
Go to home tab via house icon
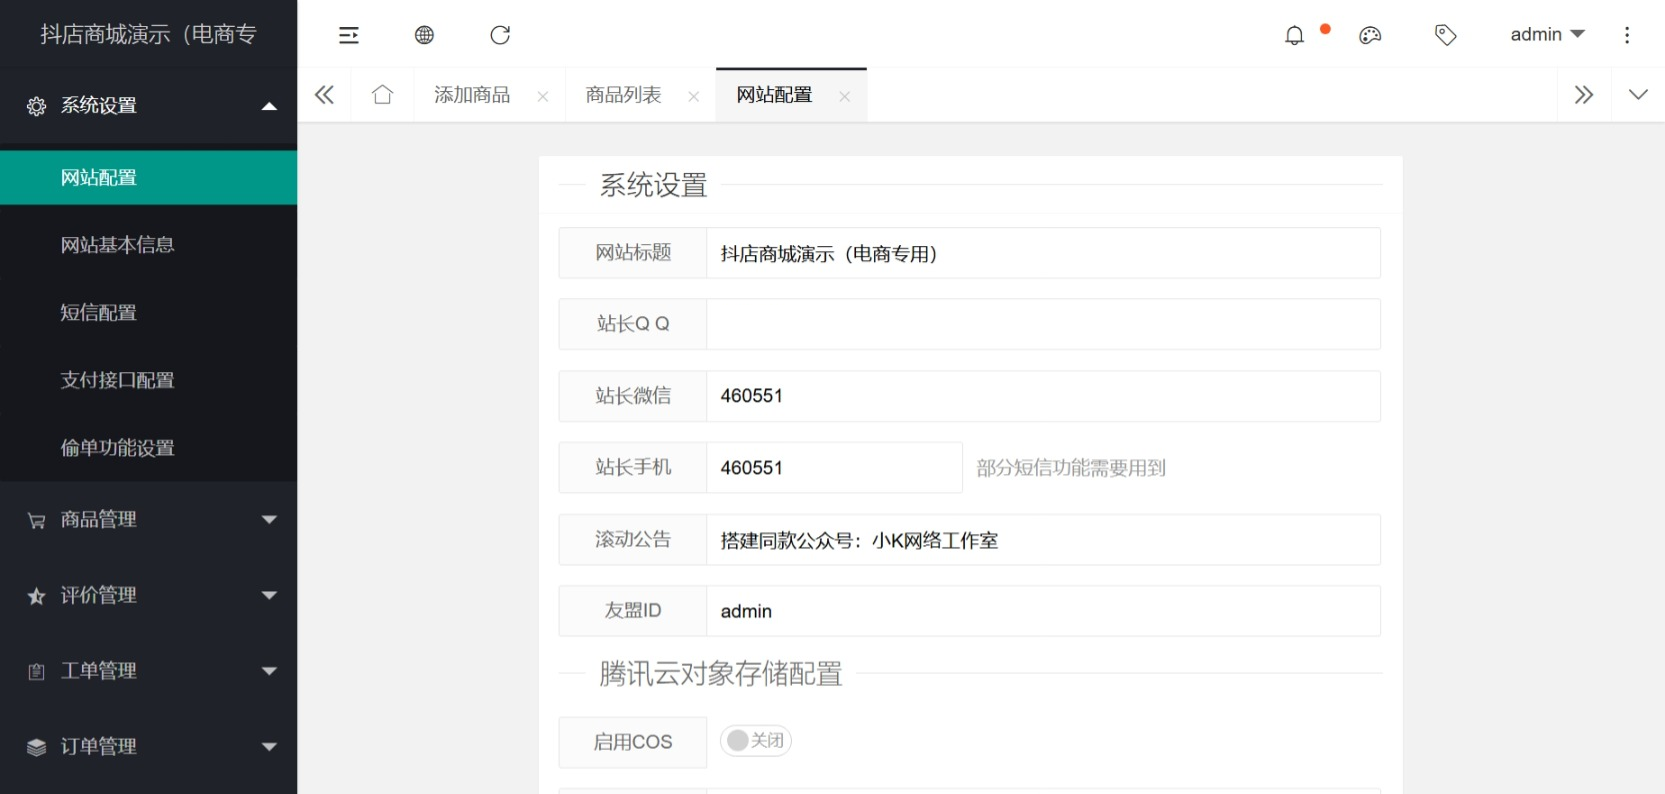[382, 95]
